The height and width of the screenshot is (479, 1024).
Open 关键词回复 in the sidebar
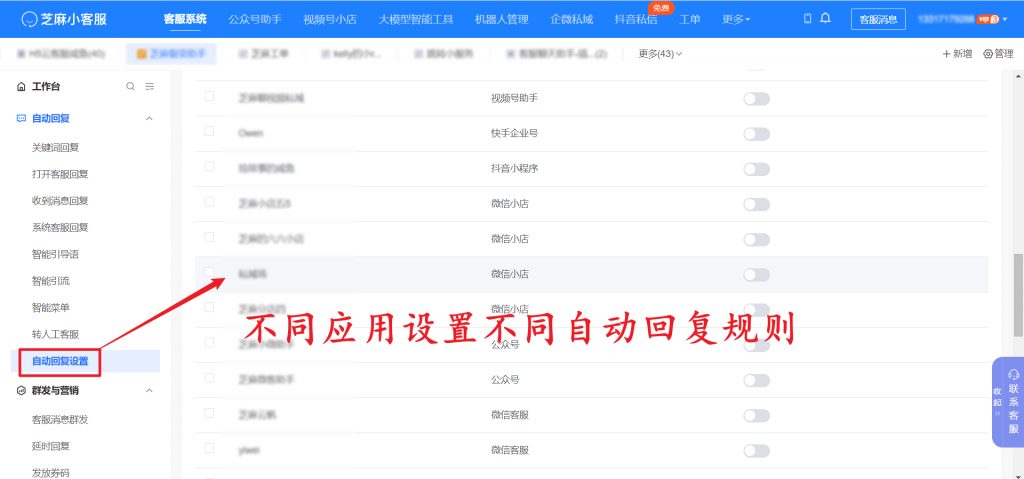point(56,148)
